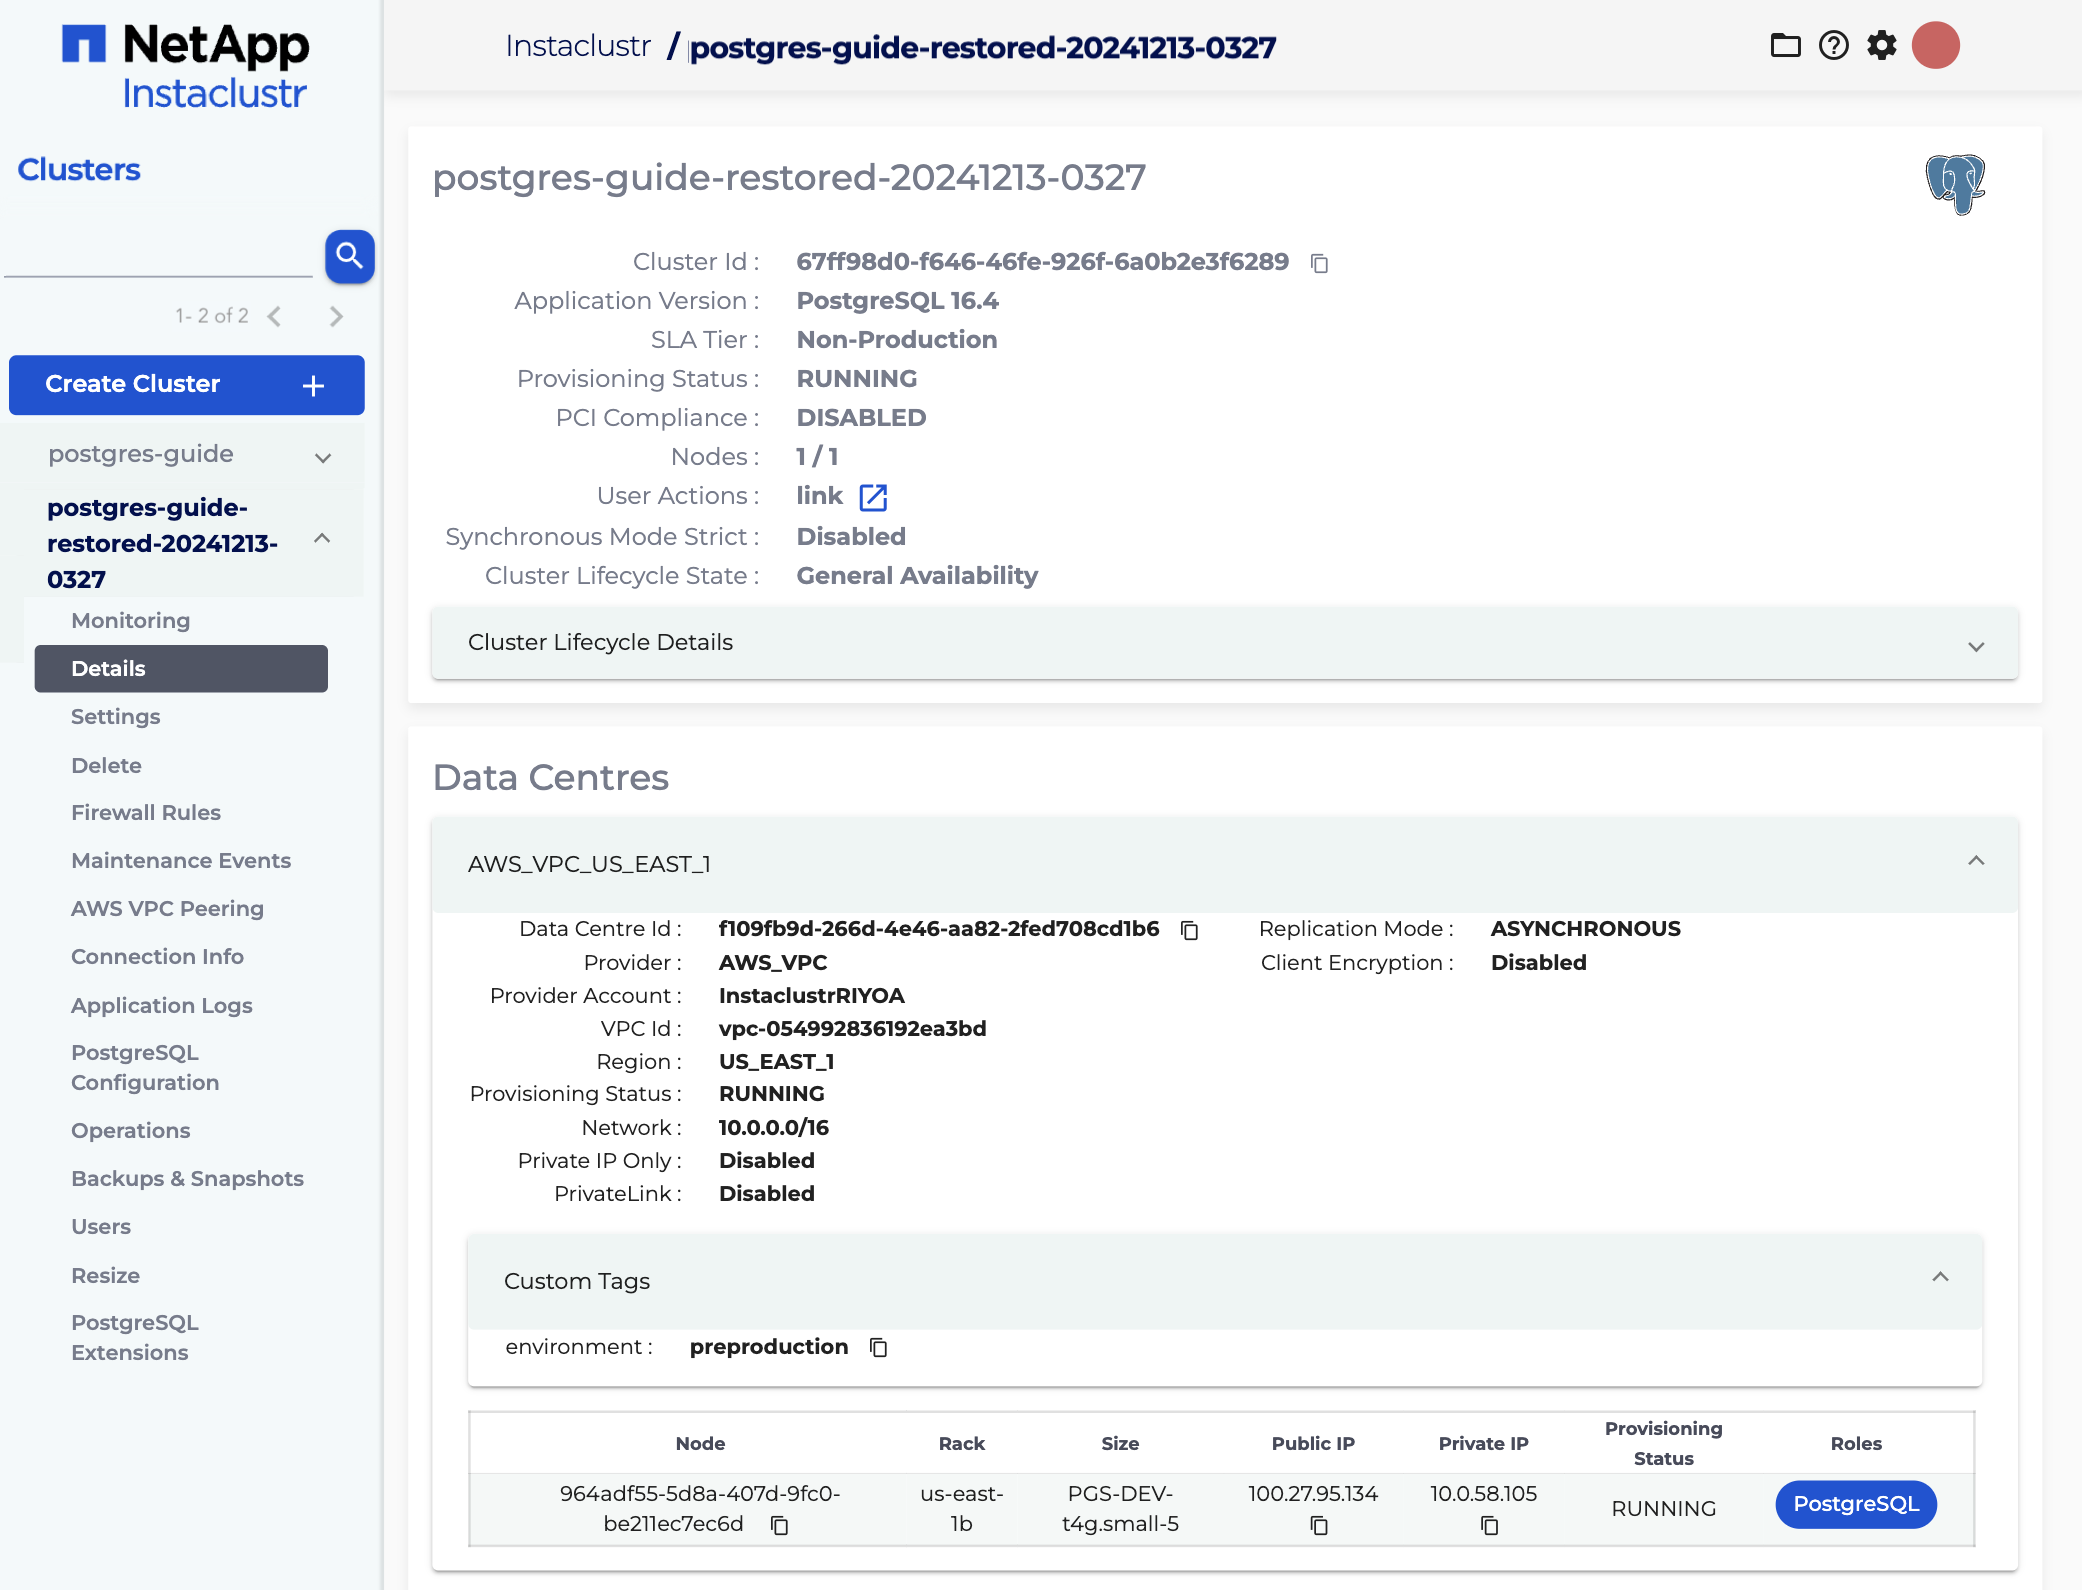The height and width of the screenshot is (1590, 2082).
Task: Copy the node Private IP address
Action: tap(1489, 1525)
